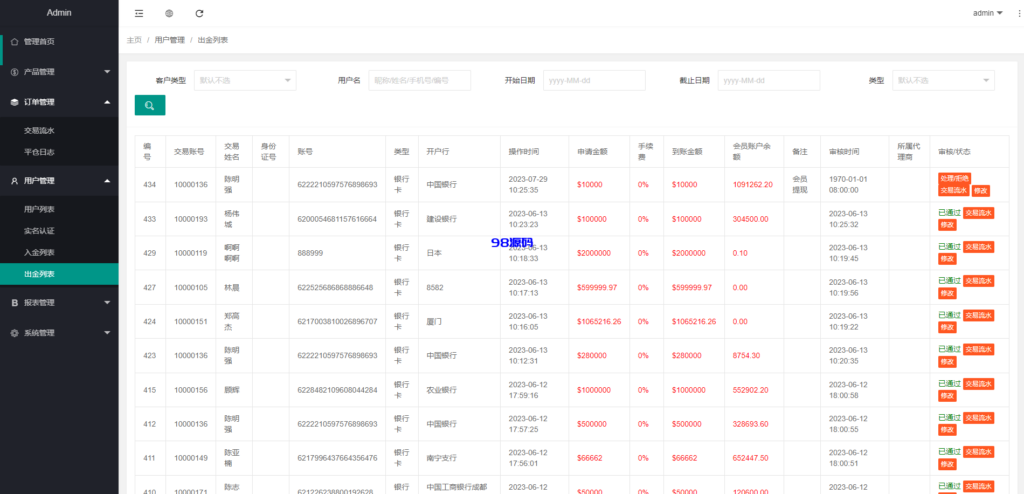Viewport: 1024px width, 494px height.
Task: Open the 客户类型 dropdown
Action: pyautogui.click(x=245, y=80)
